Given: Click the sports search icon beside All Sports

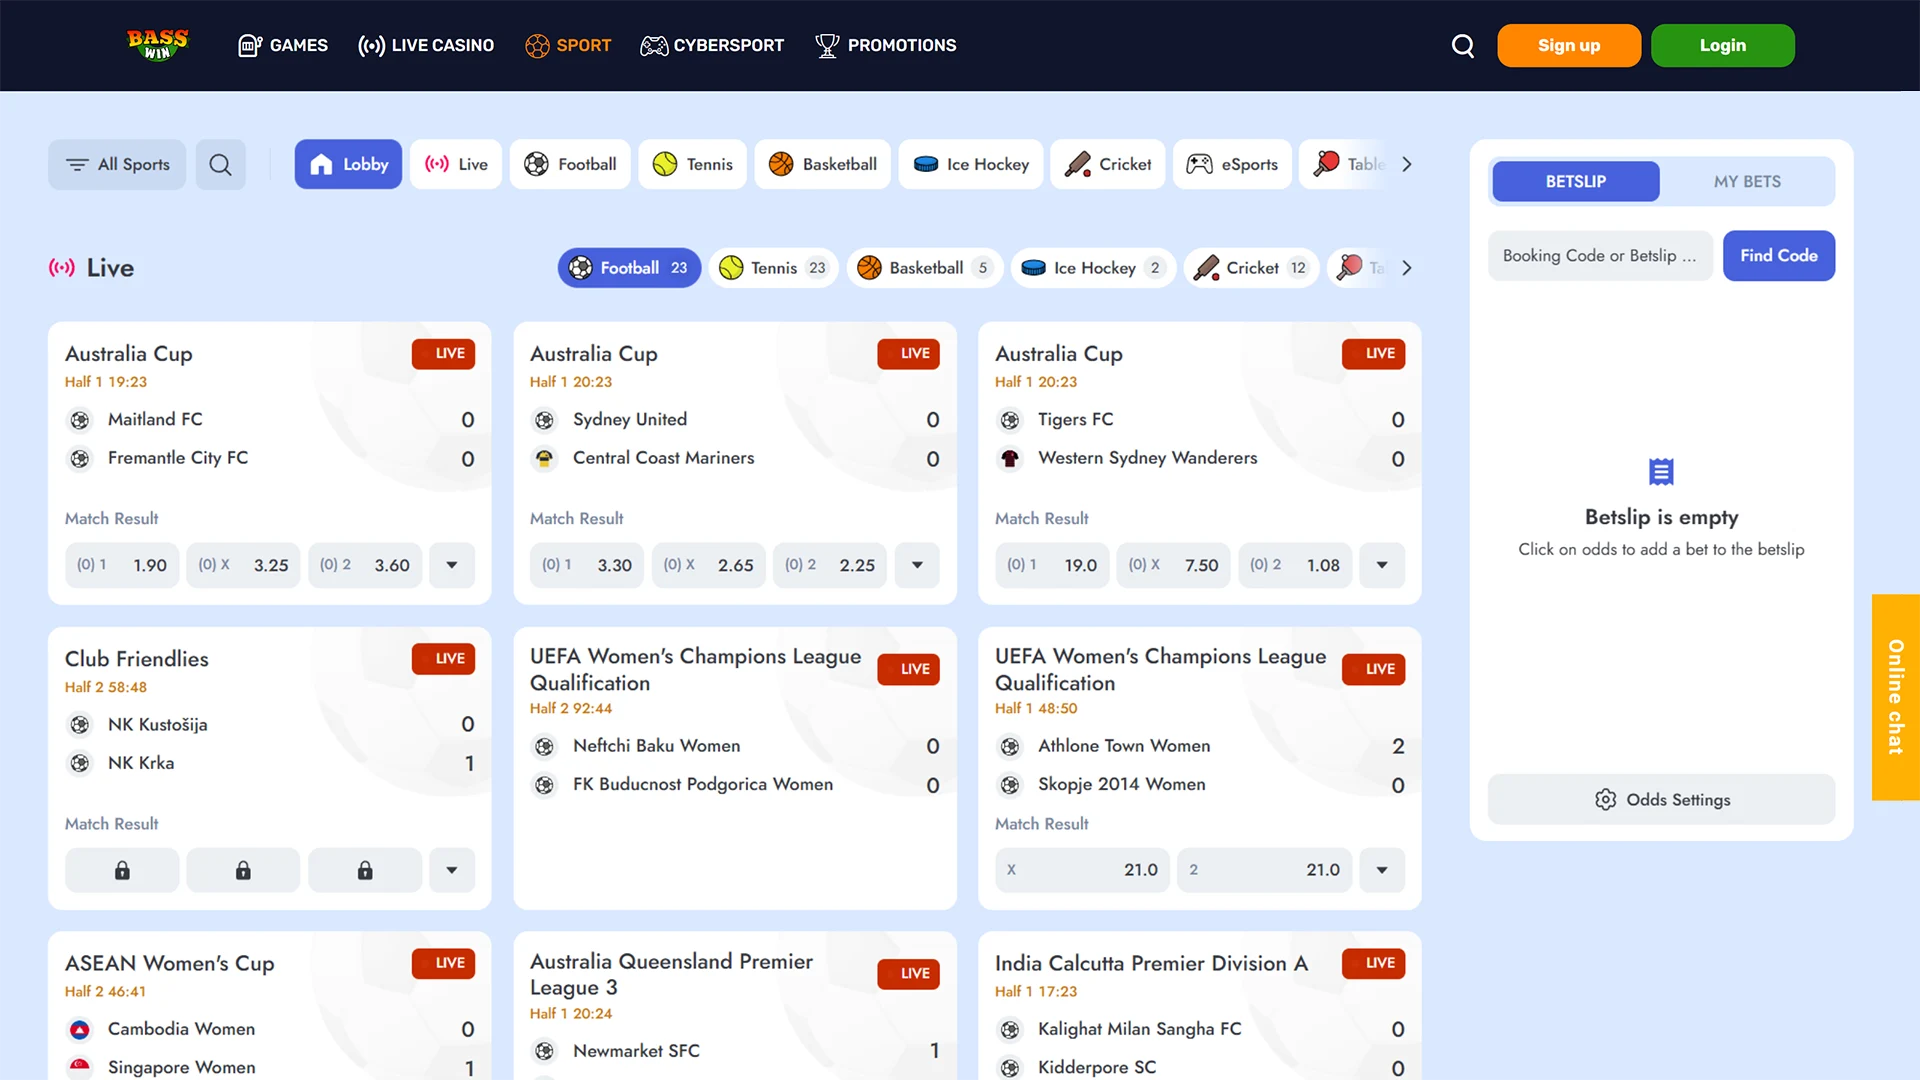Looking at the screenshot, I should click(220, 165).
